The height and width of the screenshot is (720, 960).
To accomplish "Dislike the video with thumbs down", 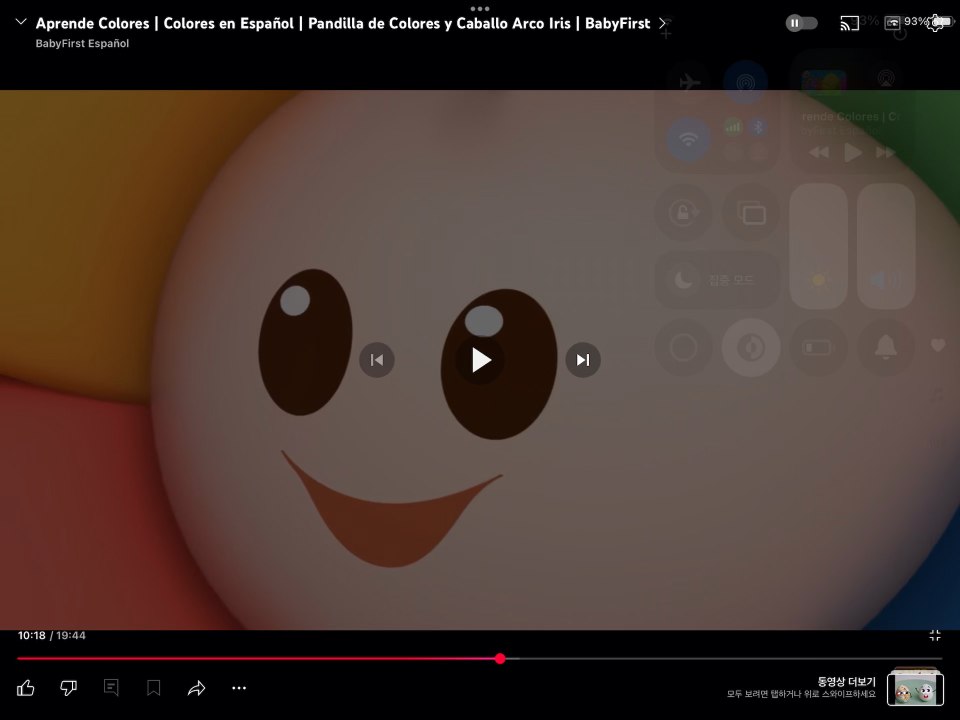I will coord(69,688).
